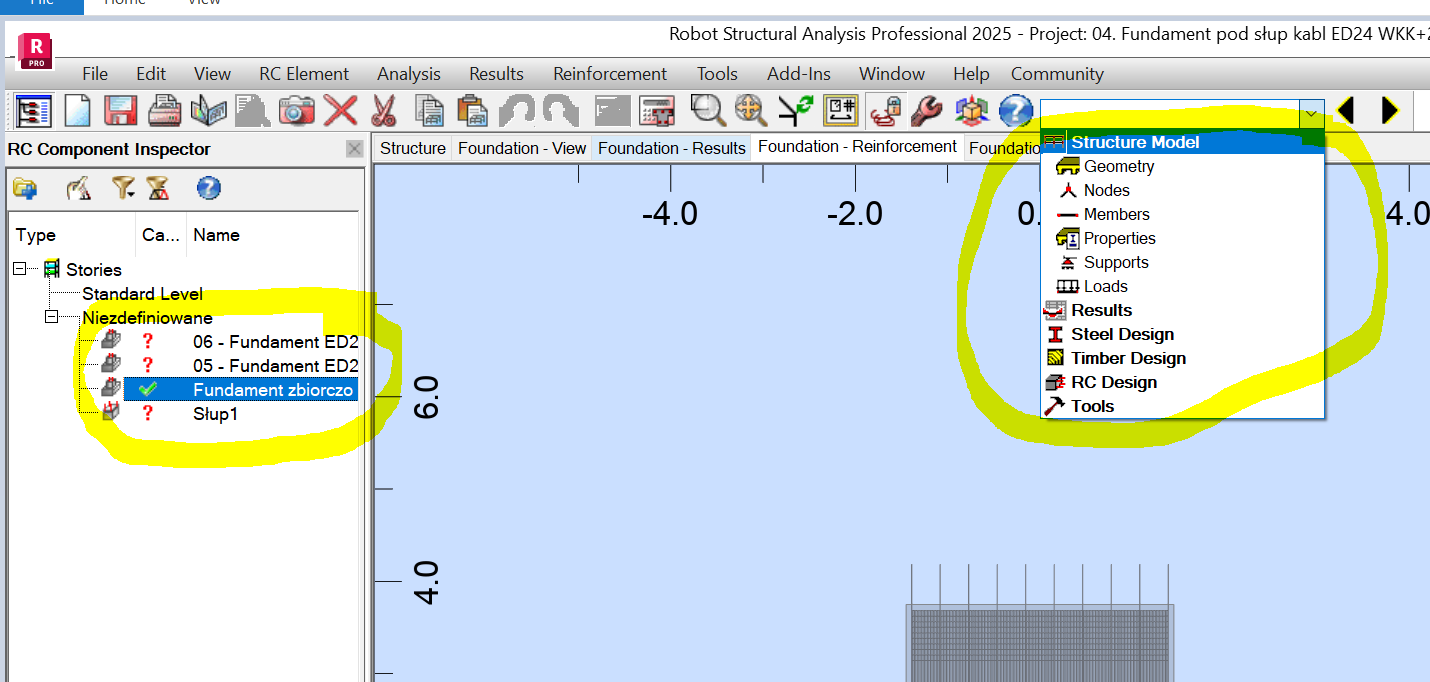Open the Calculations calculator icon on toolbar

tap(657, 111)
